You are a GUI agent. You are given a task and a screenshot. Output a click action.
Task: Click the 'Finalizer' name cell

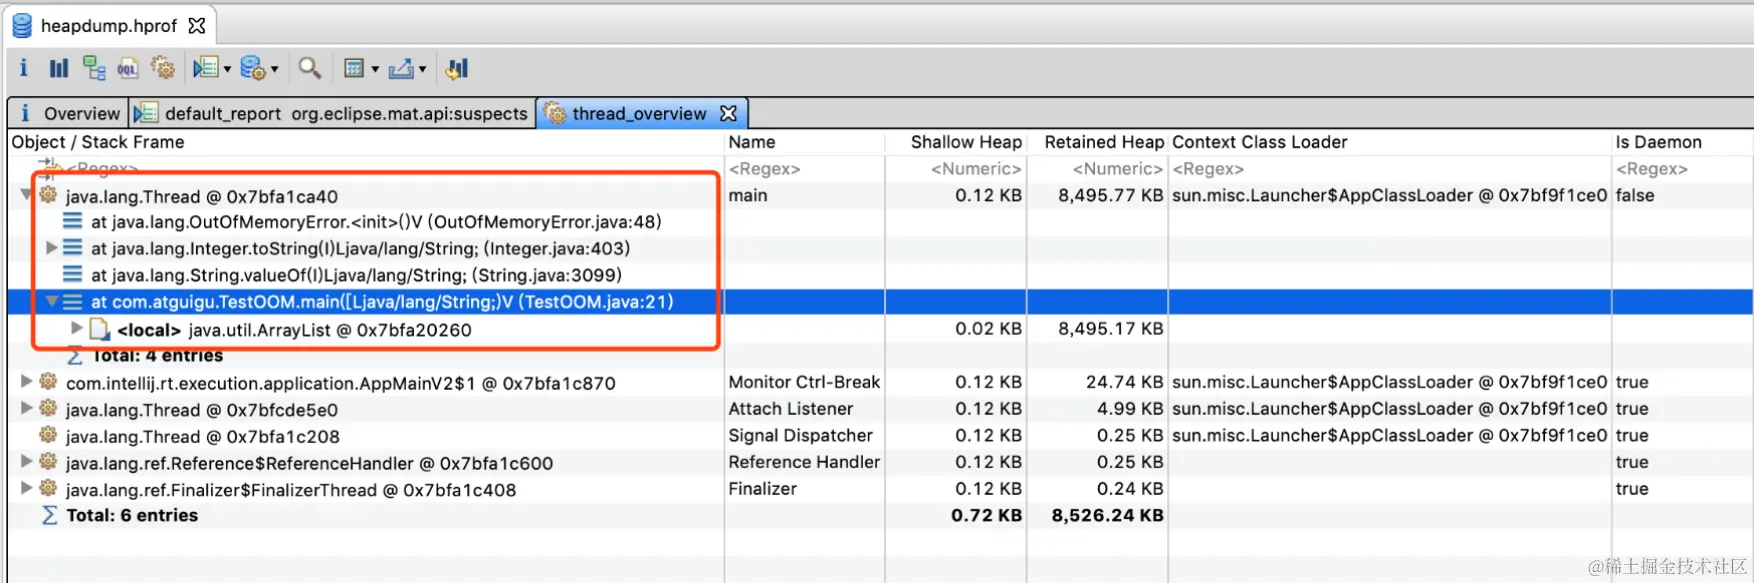click(763, 488)
